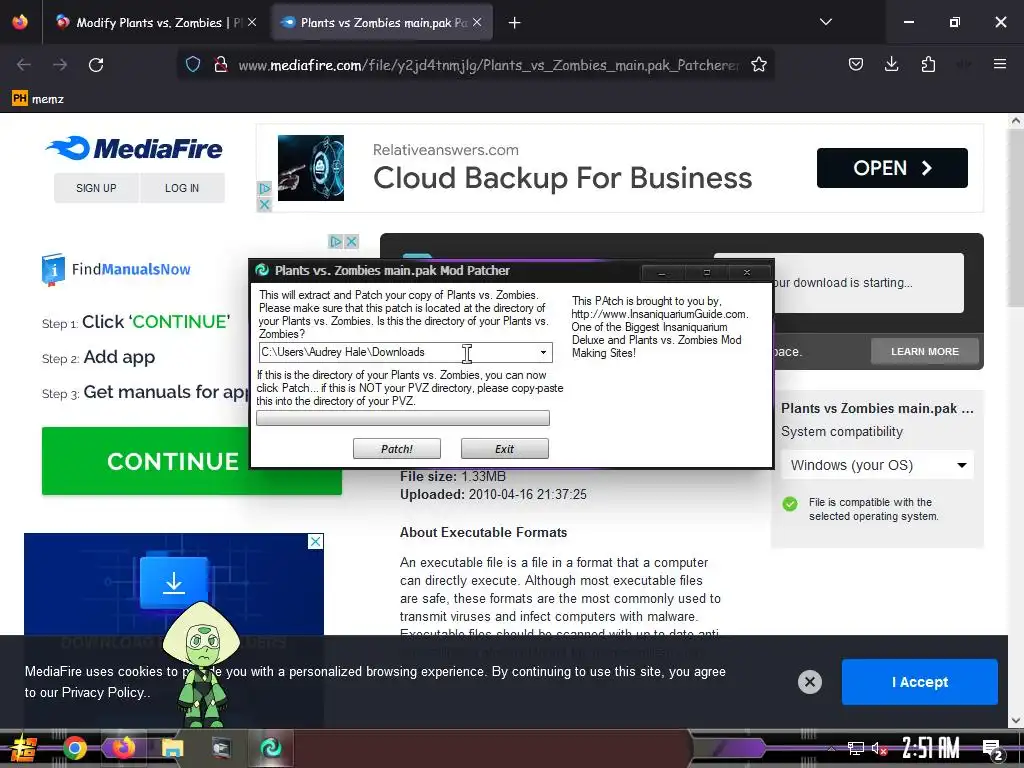Click the MediaFire logo
Viewport: 1024px width, 768px height.
tap(135, 148)
